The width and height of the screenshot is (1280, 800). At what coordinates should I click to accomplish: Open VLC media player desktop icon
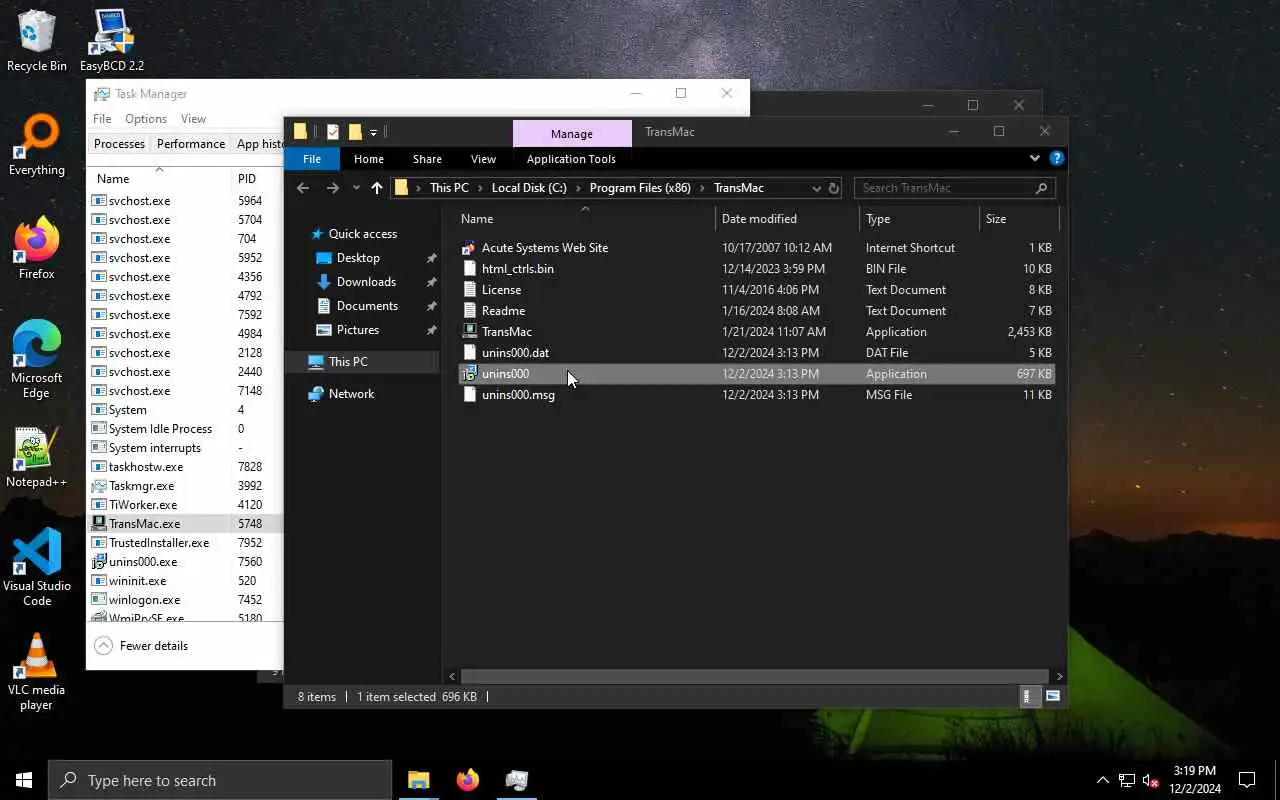tap(36, 672)
